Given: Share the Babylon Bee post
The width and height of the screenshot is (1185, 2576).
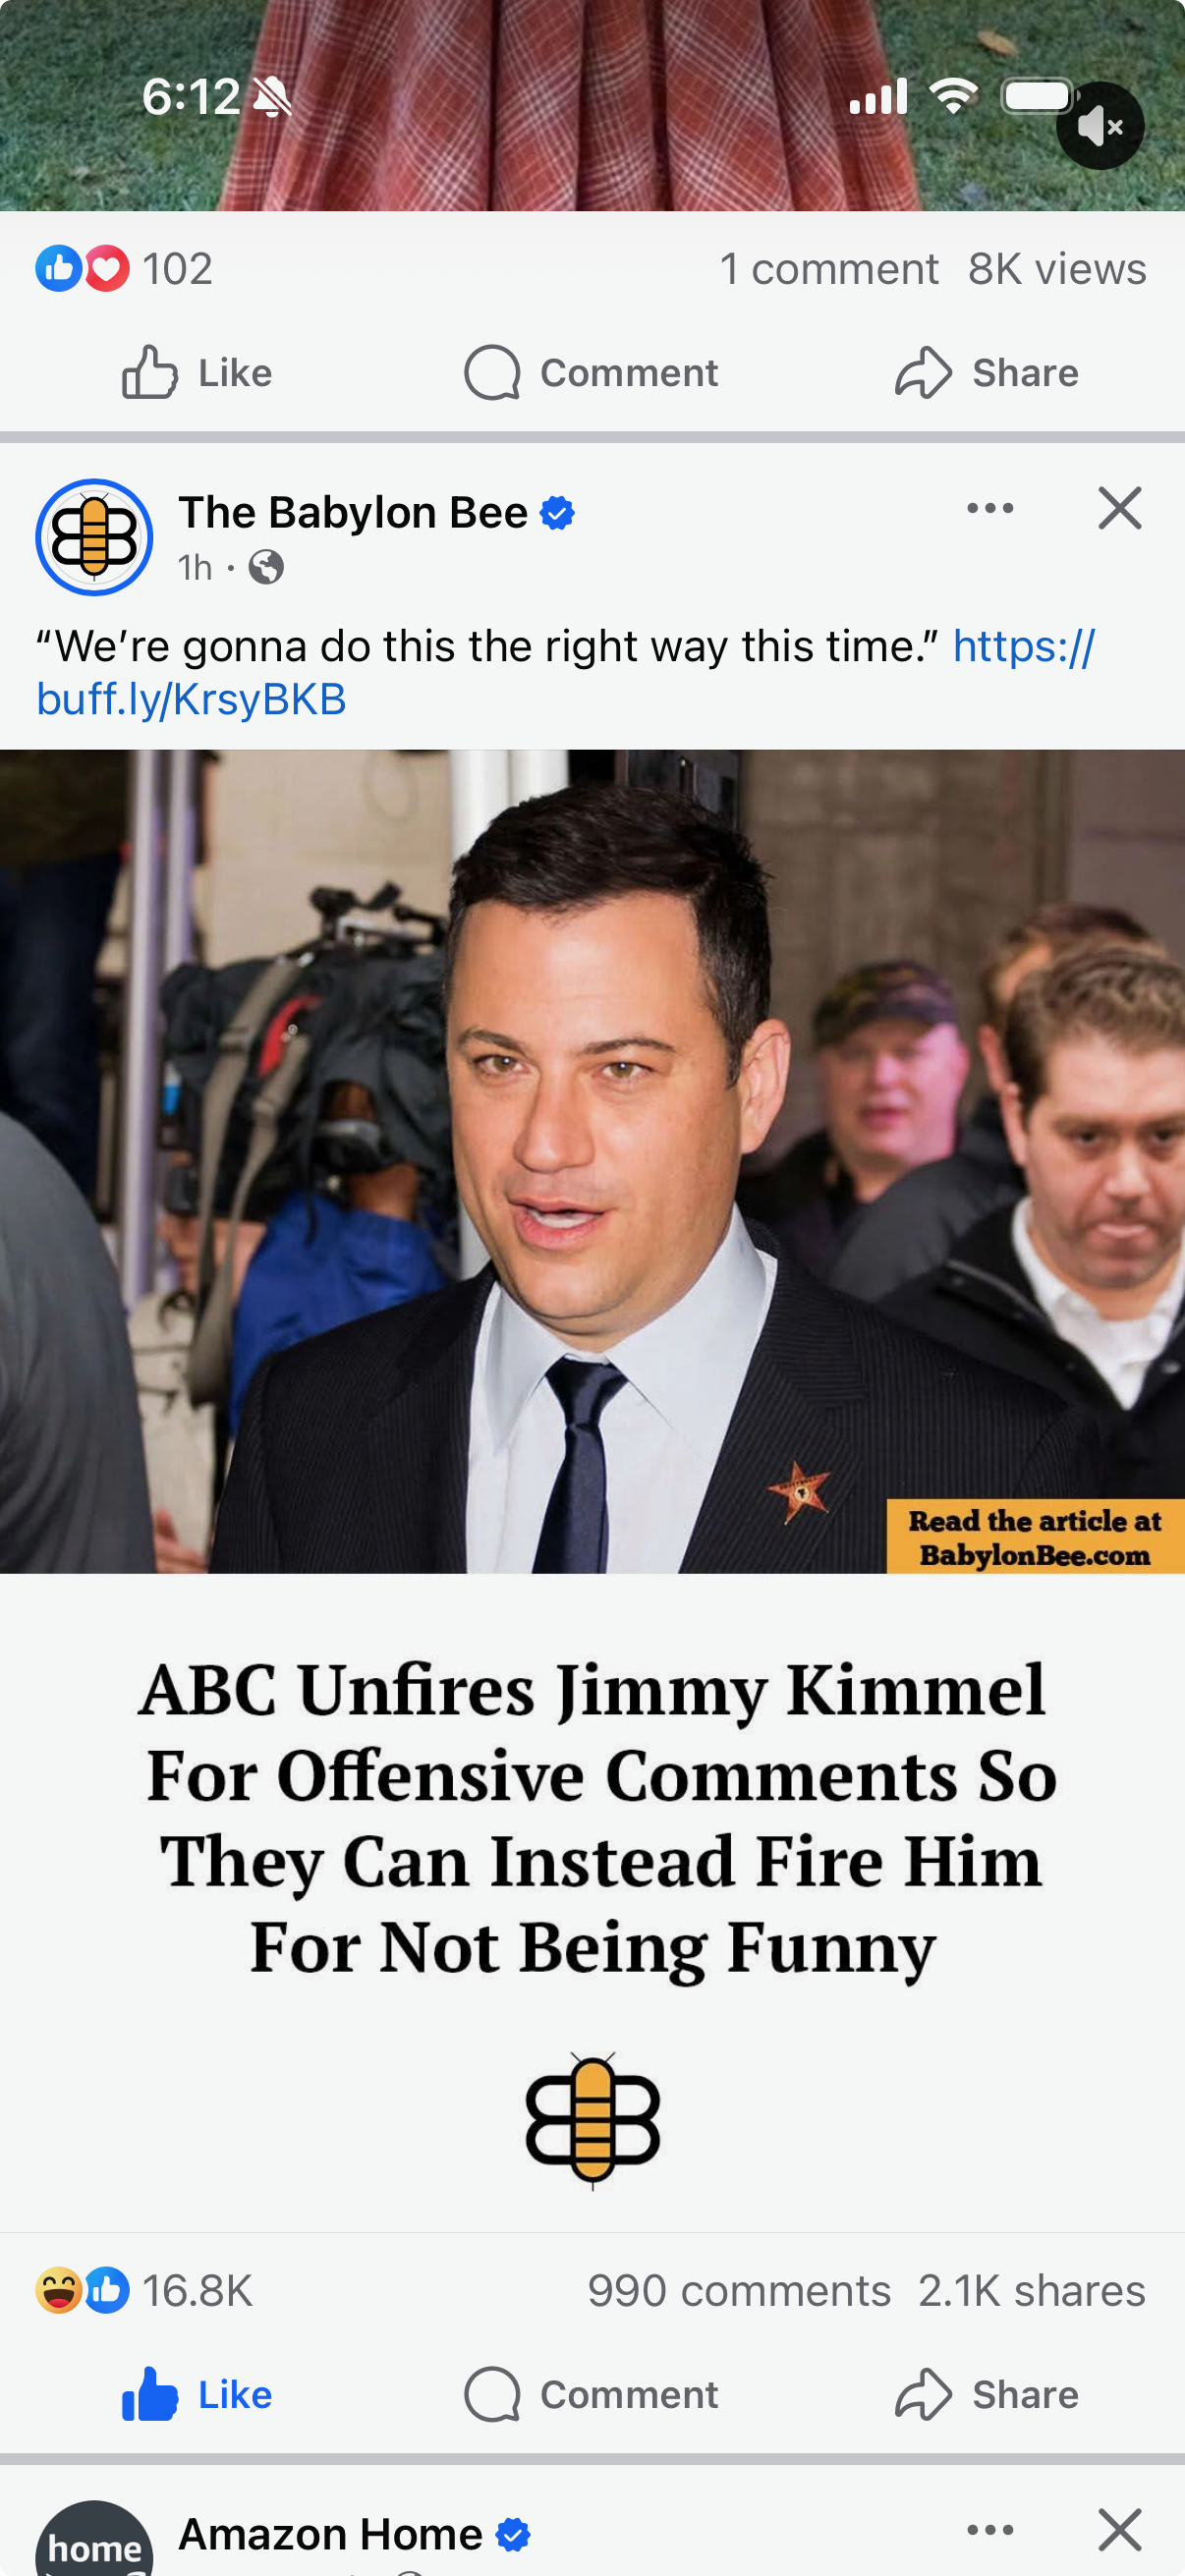Looking at the screenshot, I should point(986,2394).
